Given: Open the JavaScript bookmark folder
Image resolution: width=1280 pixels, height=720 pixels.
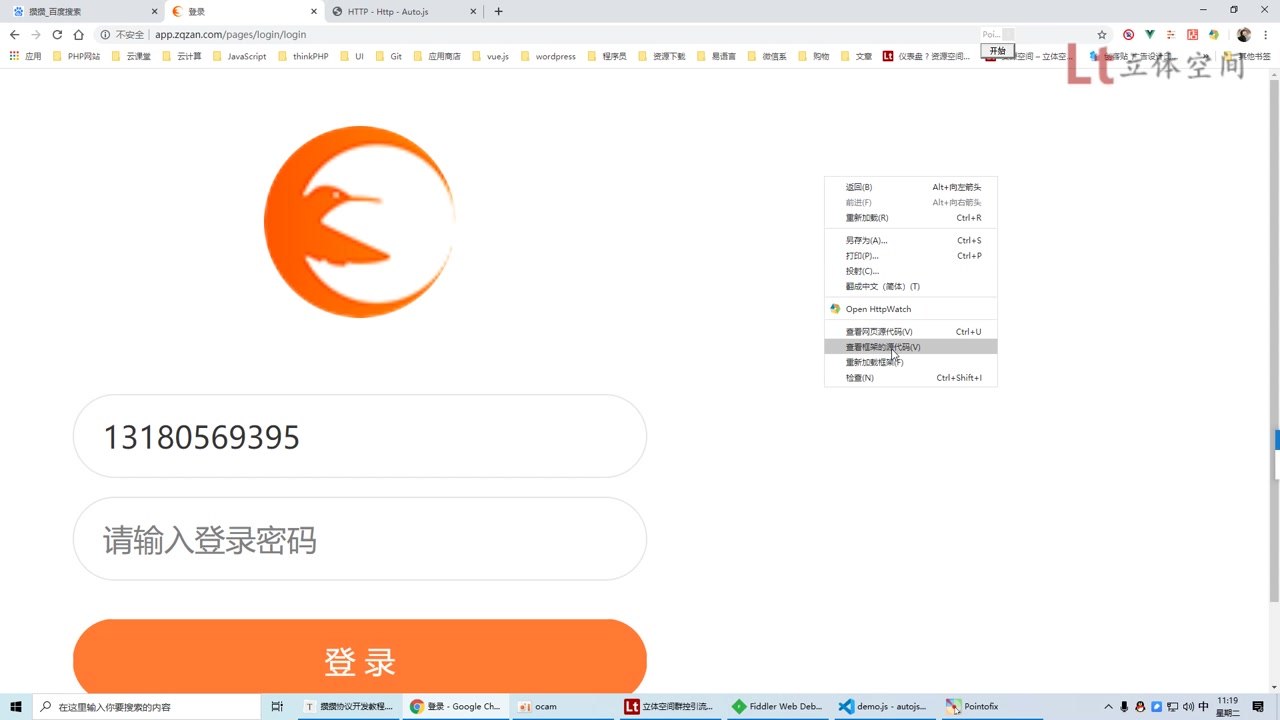Looking at the screenshot, I should tap(239, 56).
